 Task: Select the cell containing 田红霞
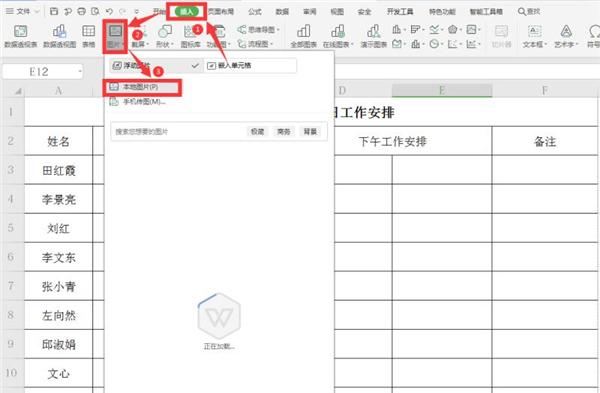pos(59,170)
